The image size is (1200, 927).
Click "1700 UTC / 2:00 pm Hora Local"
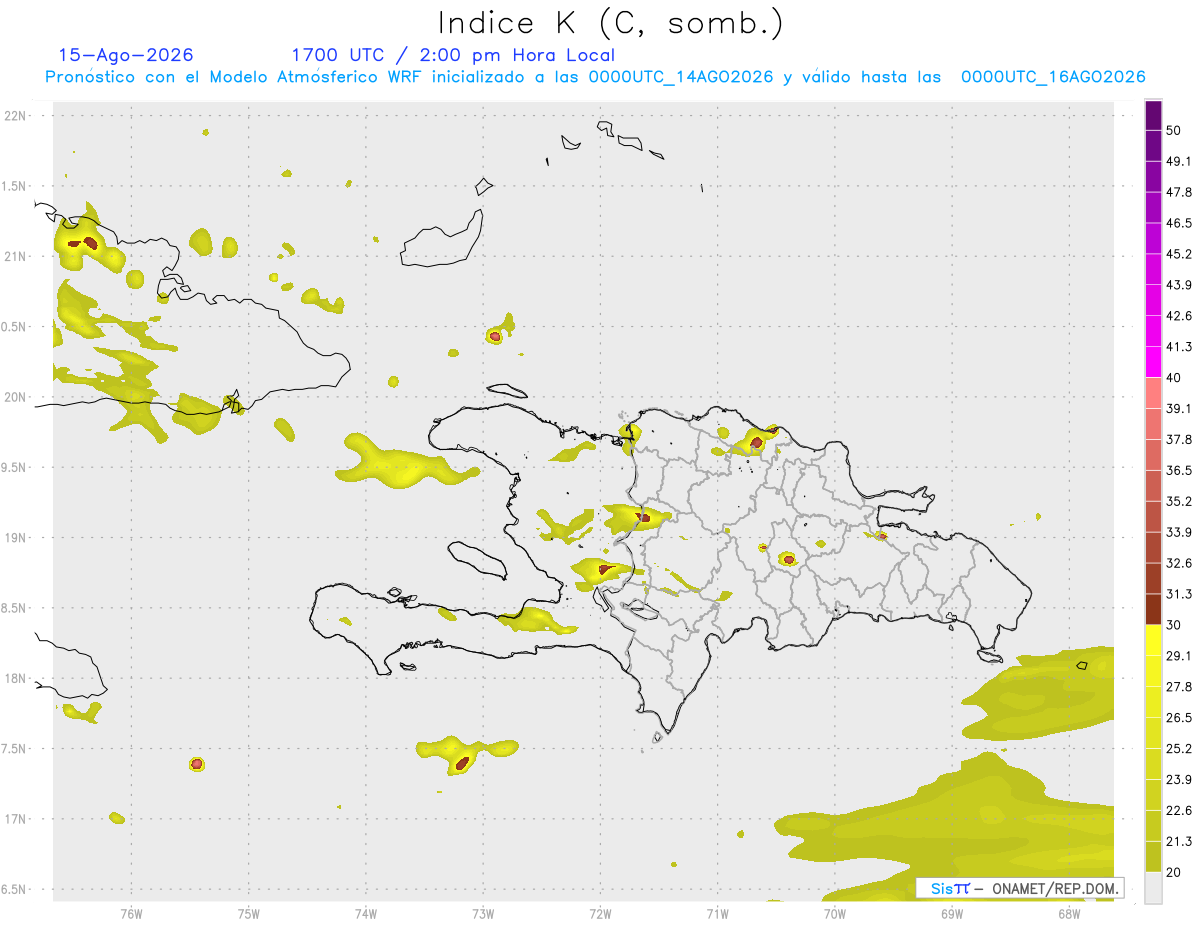click(x=453, y=55)
